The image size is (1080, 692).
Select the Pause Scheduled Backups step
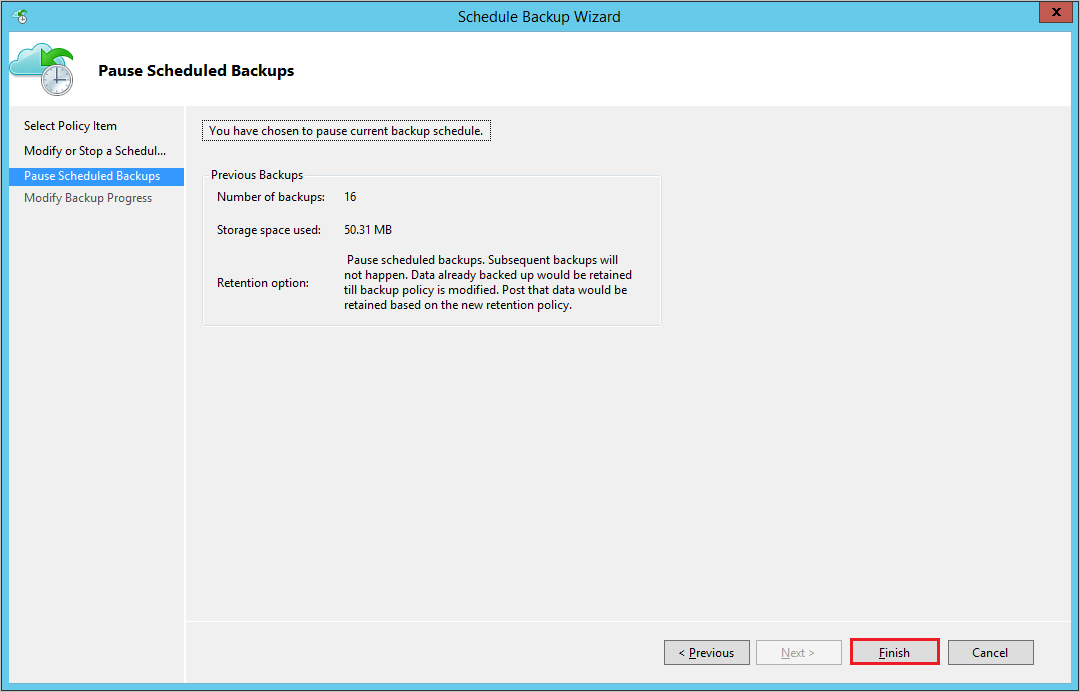90,175
